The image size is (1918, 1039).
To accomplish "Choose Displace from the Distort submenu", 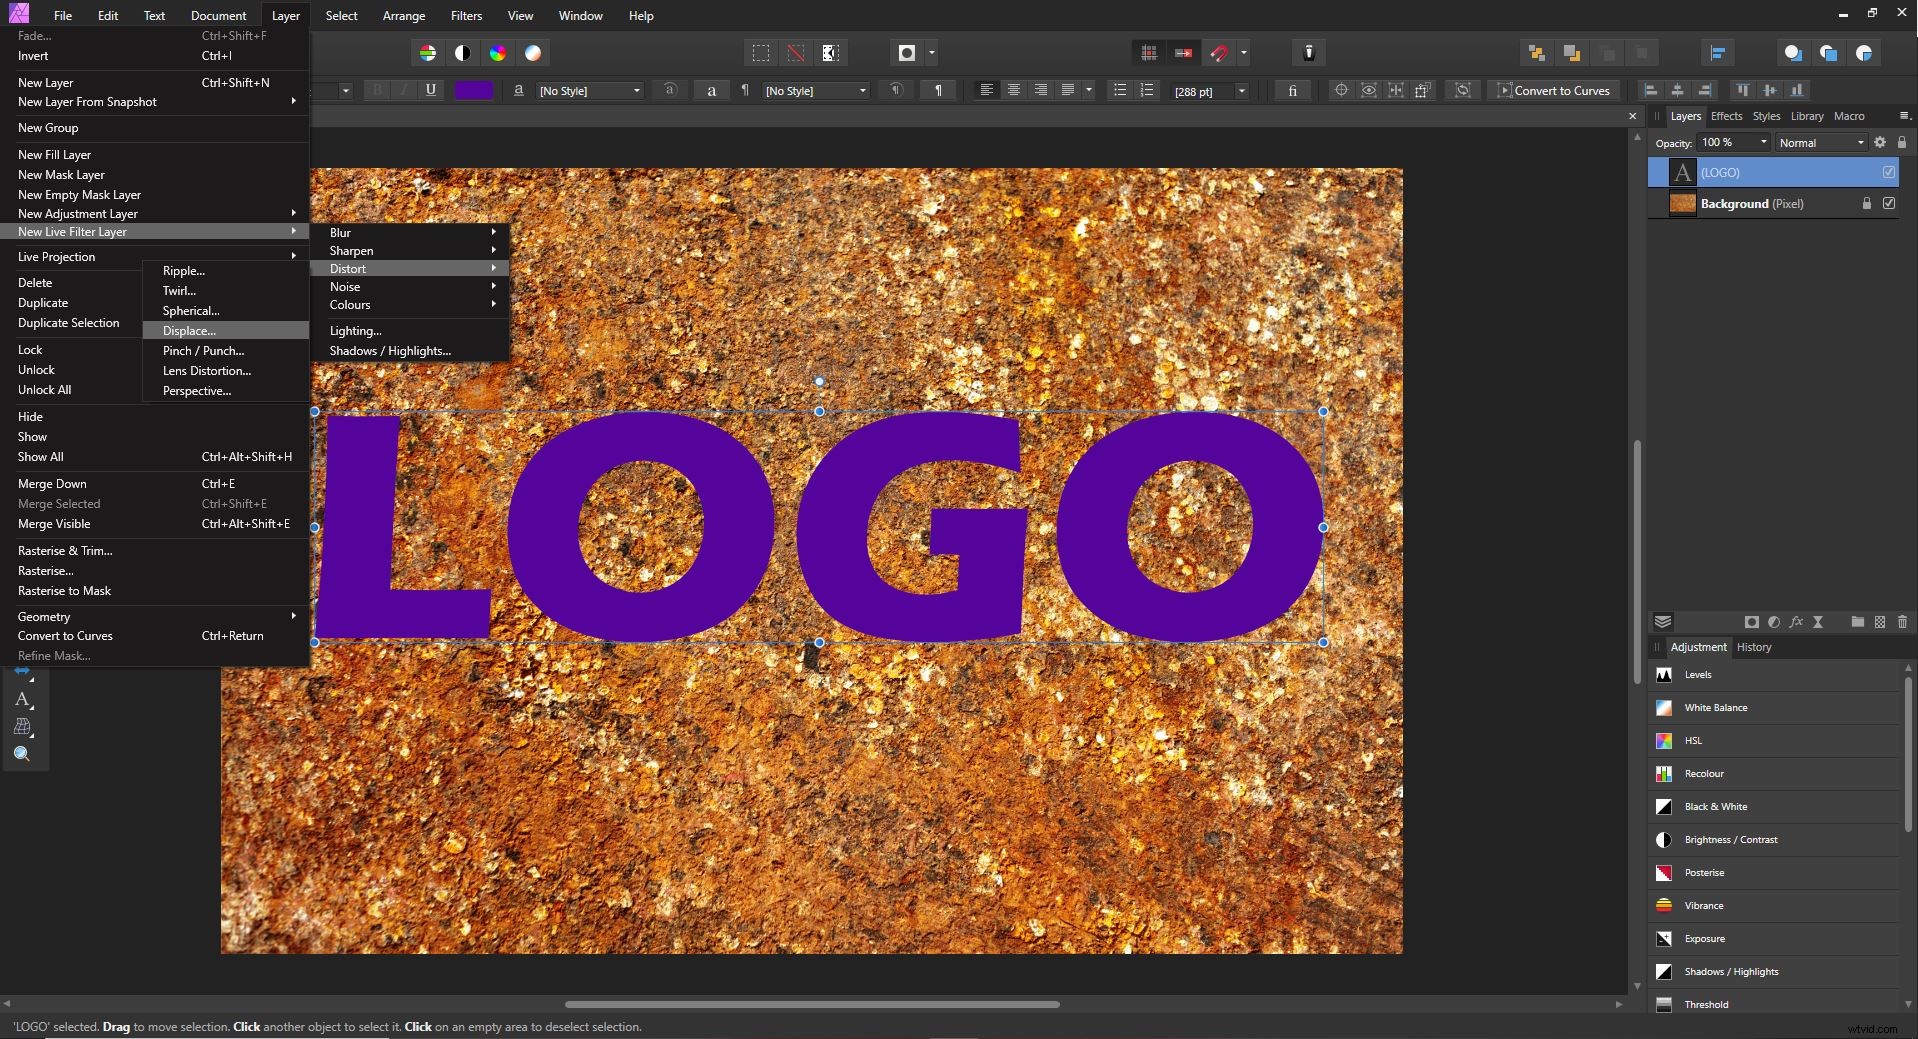I will 189,331.
